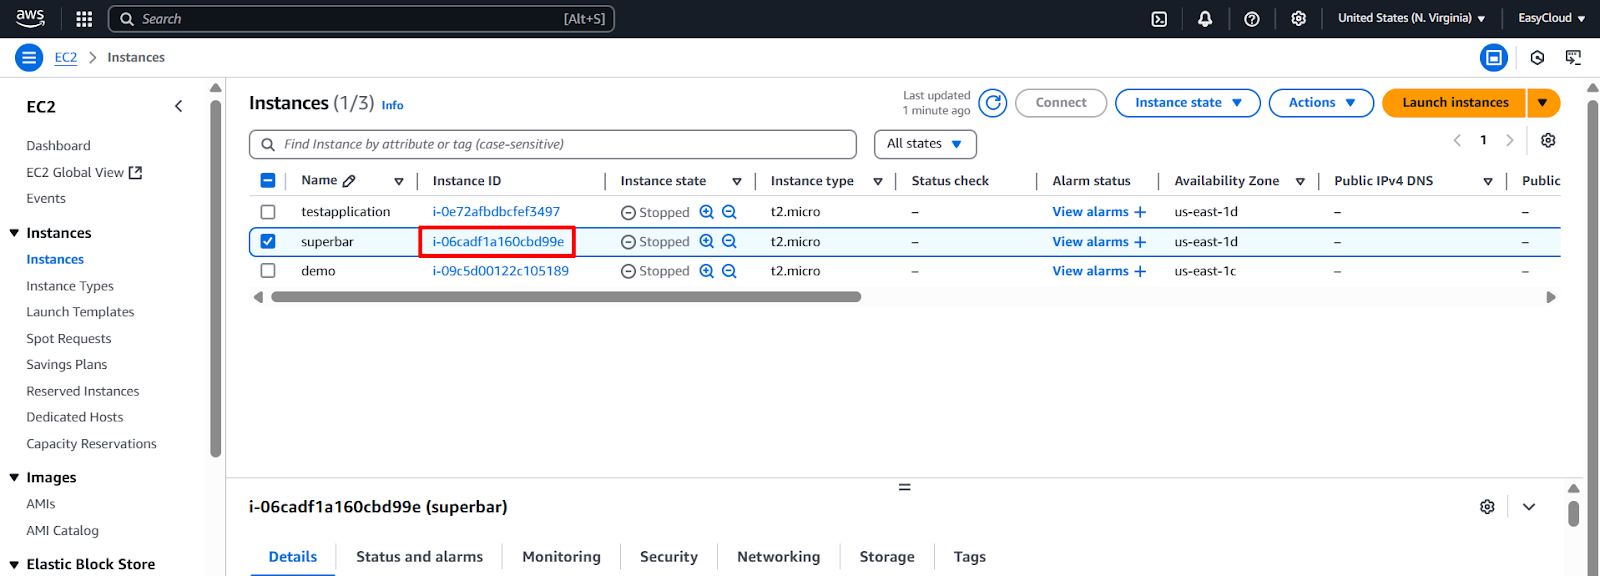Refresh the instances list

pyautogui.click(x=993, y=103)
